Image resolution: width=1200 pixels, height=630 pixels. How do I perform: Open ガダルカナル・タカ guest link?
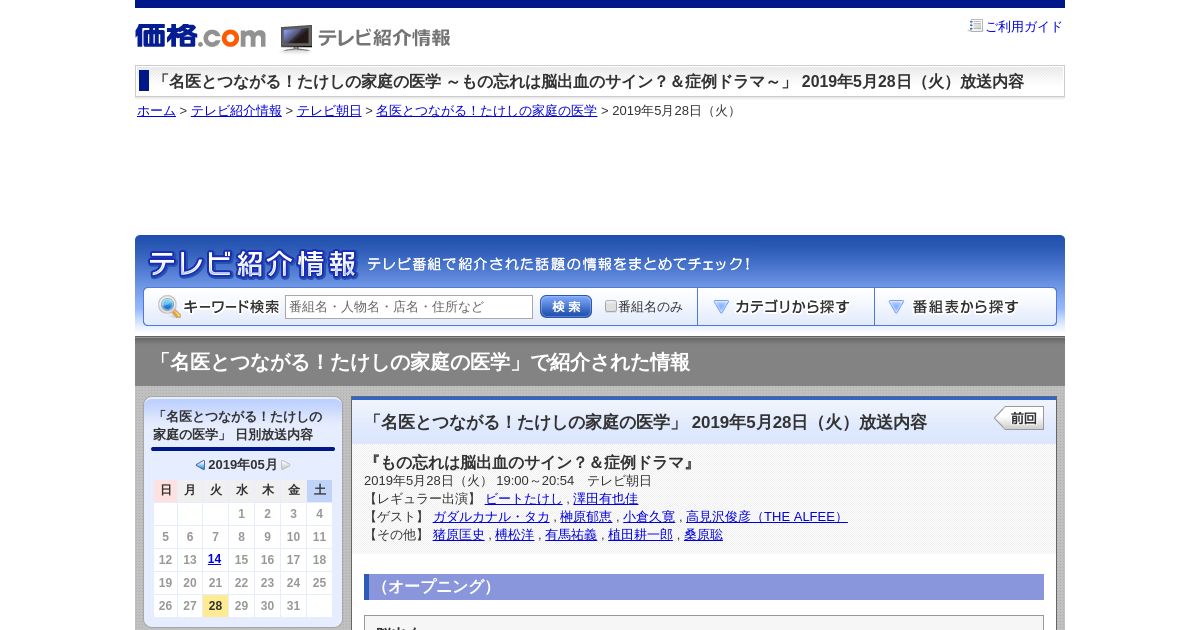(491, 517)
